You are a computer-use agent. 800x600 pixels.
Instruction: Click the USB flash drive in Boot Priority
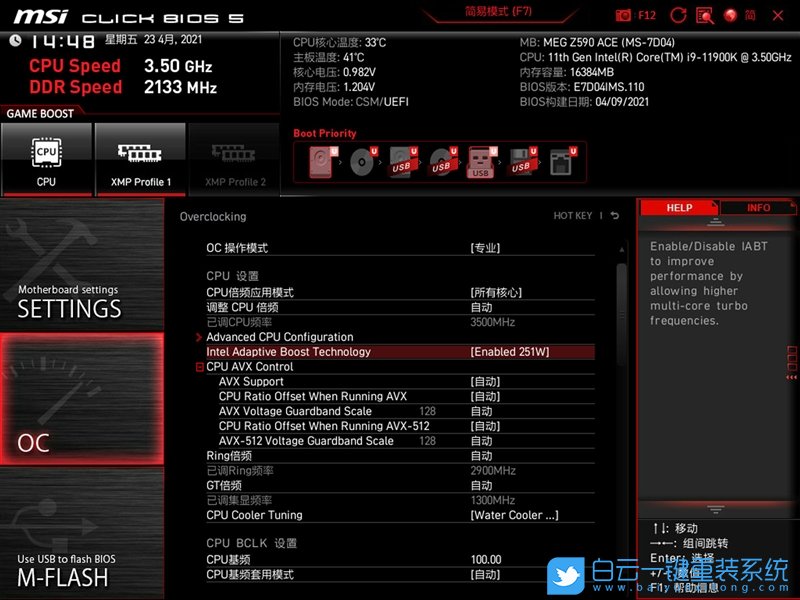[x=480, y=162]
